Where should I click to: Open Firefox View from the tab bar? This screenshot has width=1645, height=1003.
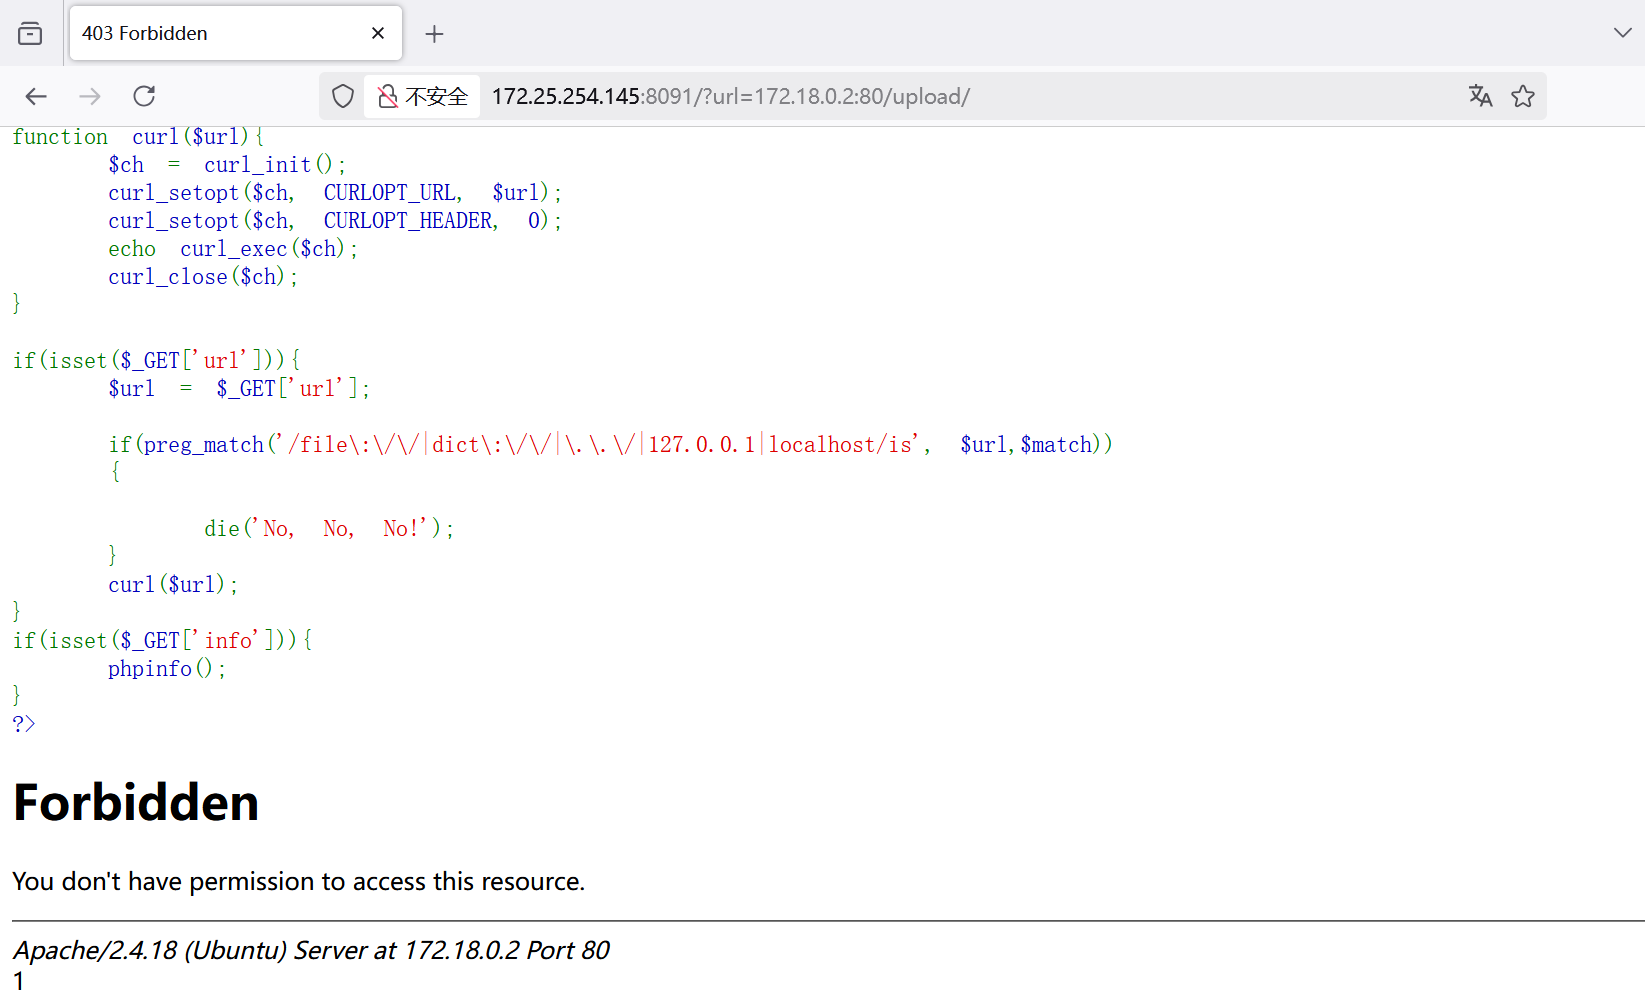30,34
